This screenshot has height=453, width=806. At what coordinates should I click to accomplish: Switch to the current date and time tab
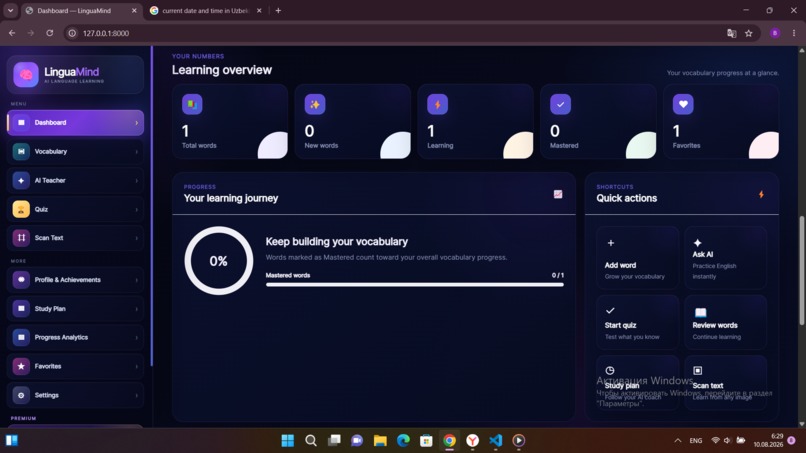click(206, 10)
